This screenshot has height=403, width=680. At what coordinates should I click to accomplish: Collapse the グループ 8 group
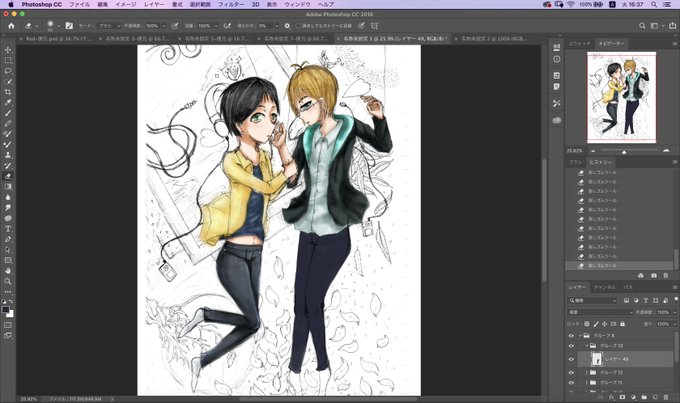point(581,336)
